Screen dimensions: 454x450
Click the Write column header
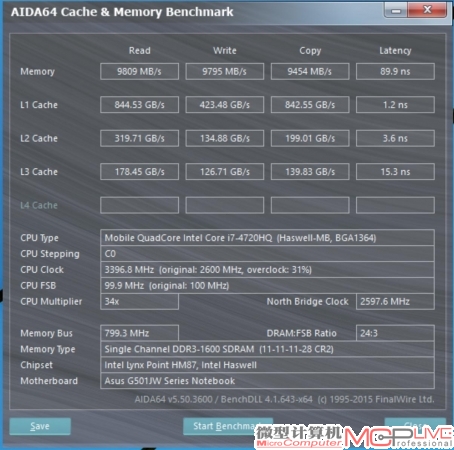(225, 50)
